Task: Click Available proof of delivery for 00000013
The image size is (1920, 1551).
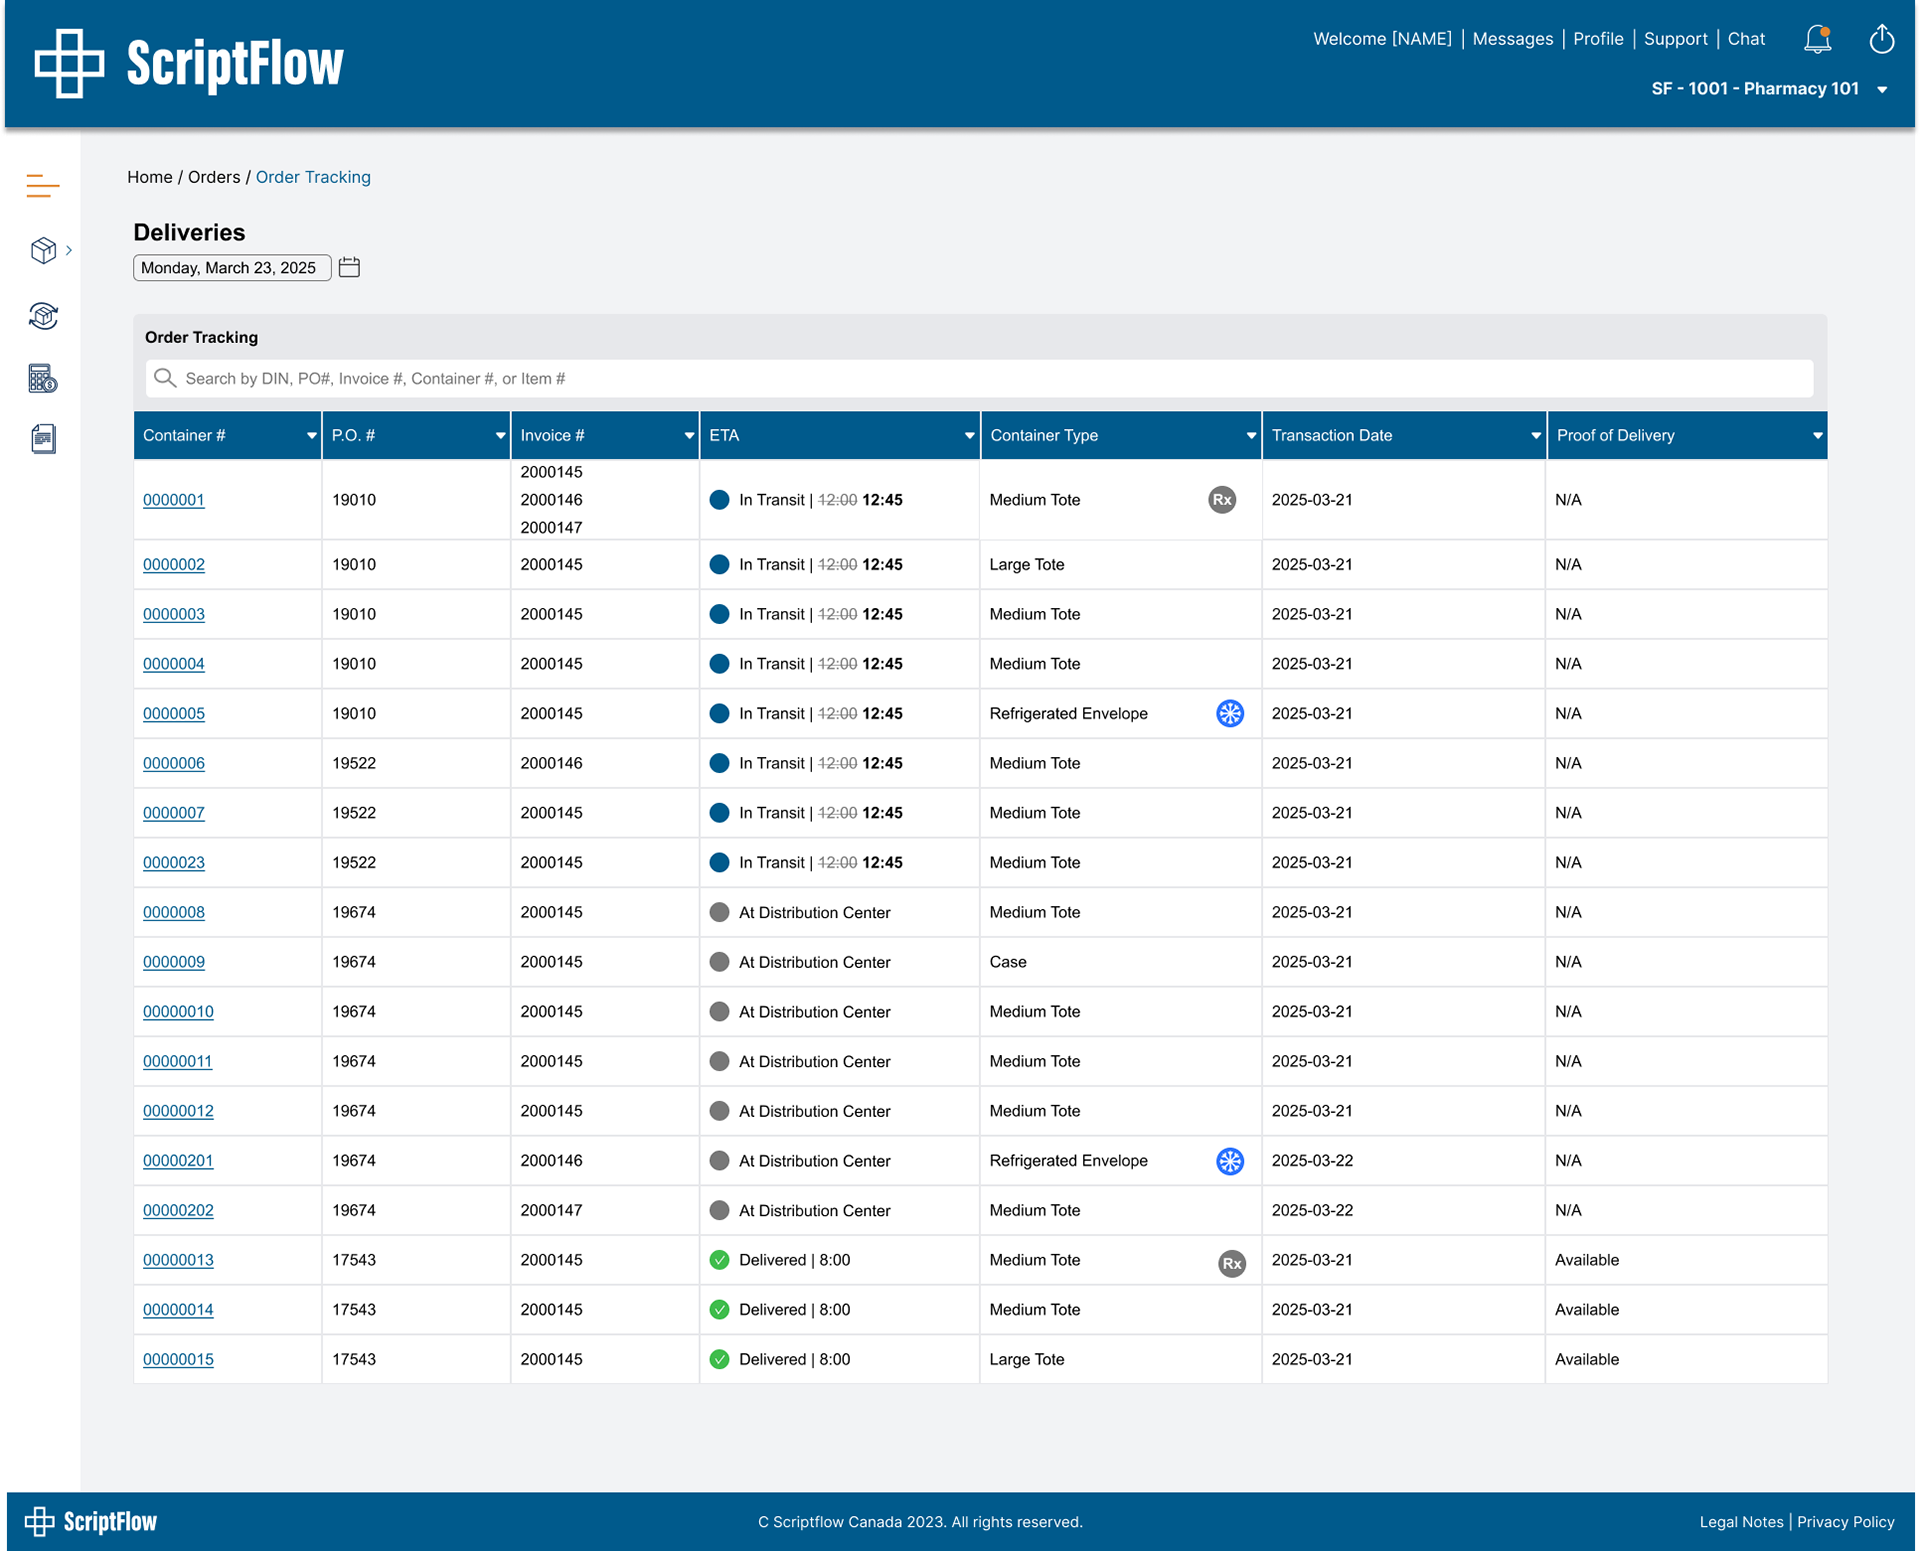Action: (1587, 1260)
